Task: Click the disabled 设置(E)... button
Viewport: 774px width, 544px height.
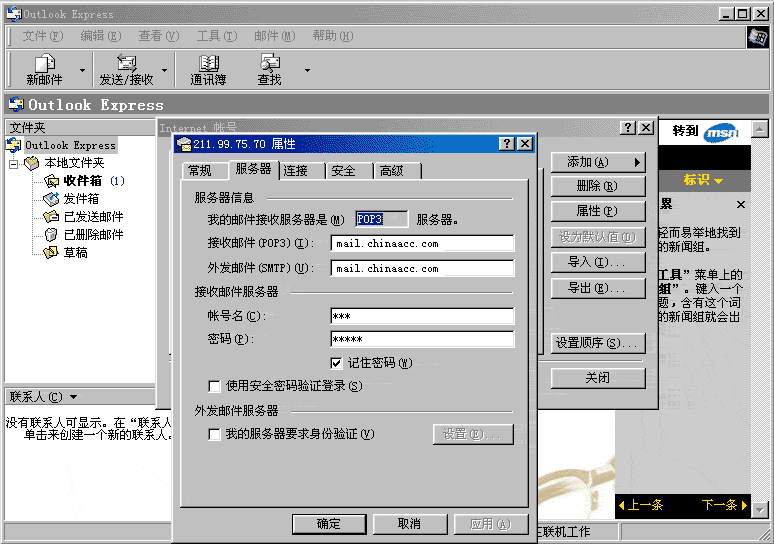Action: coord(473,434)
